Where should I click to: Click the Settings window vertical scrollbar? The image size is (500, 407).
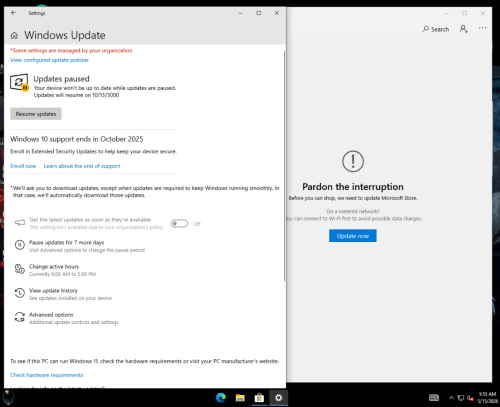pyautogui.click(x=284, y=166)
